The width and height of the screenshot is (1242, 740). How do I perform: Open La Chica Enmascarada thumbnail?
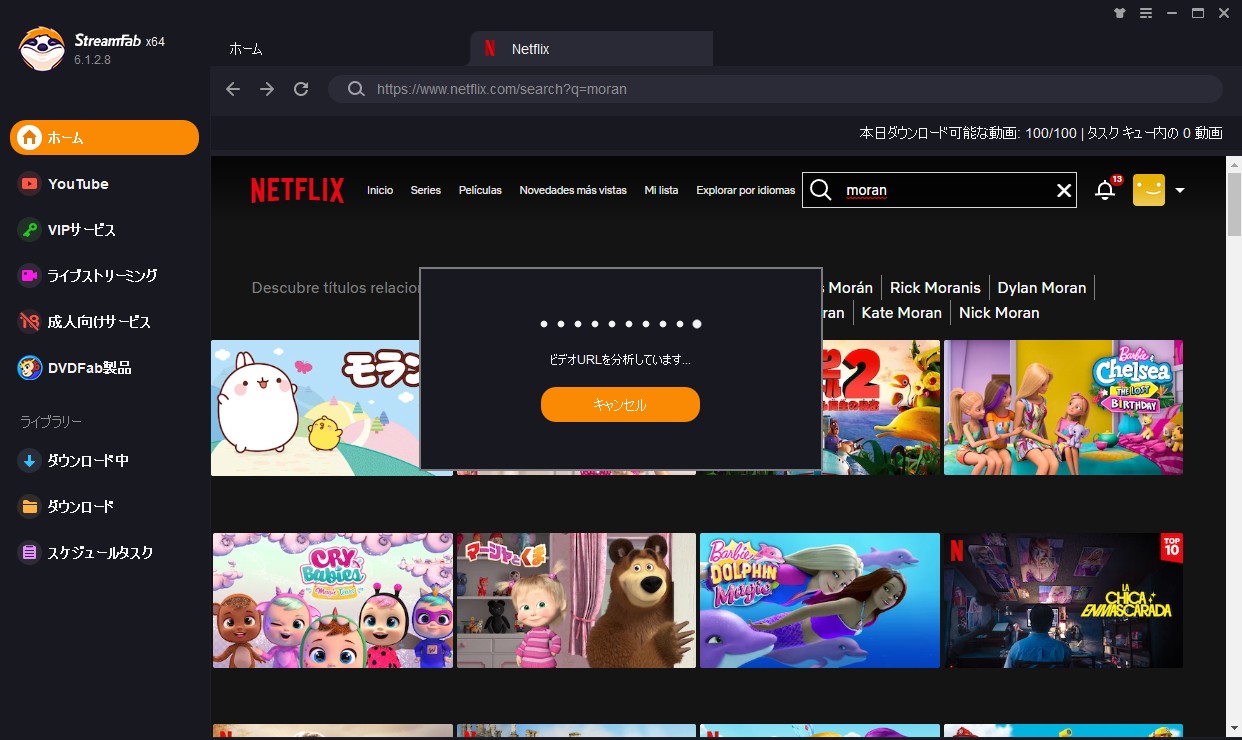tap(1063, 600)
